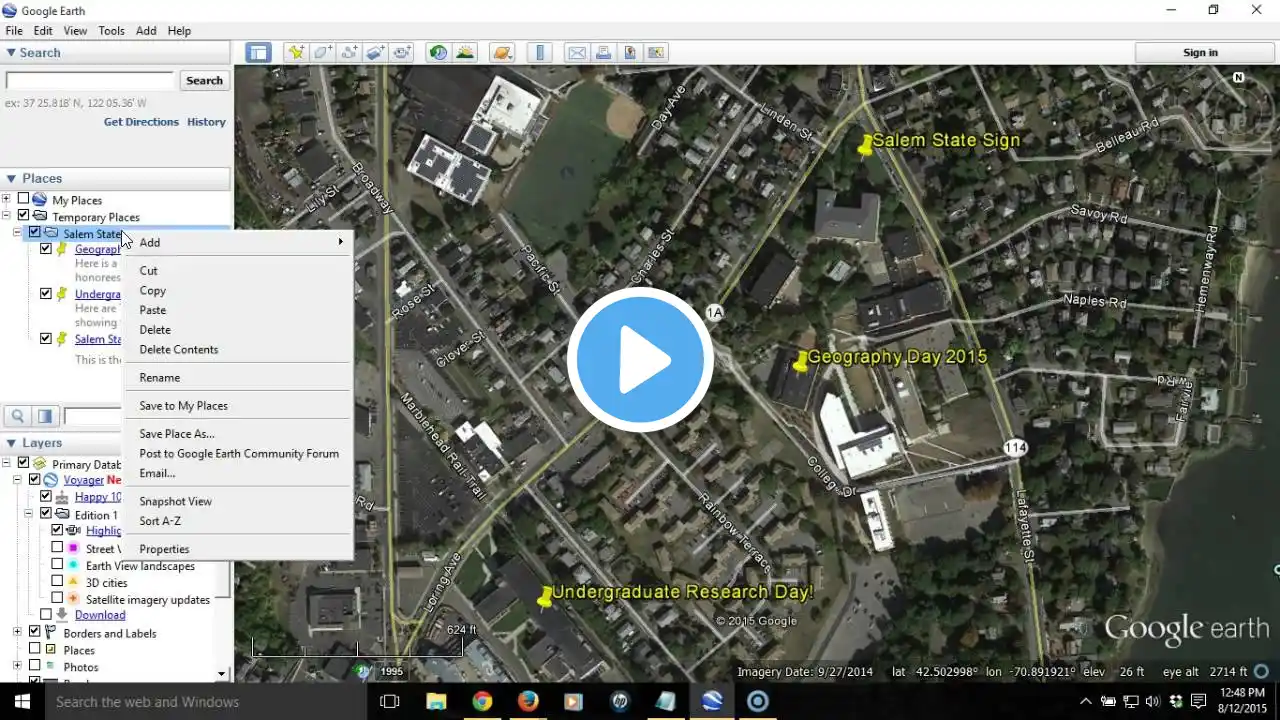The image size is (1280, 720).
Task: Click the Download link in Layers
Action: [100, 615]
